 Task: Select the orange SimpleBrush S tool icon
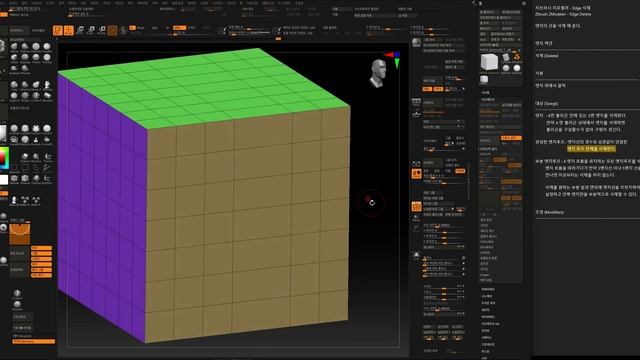coord(517,57)
